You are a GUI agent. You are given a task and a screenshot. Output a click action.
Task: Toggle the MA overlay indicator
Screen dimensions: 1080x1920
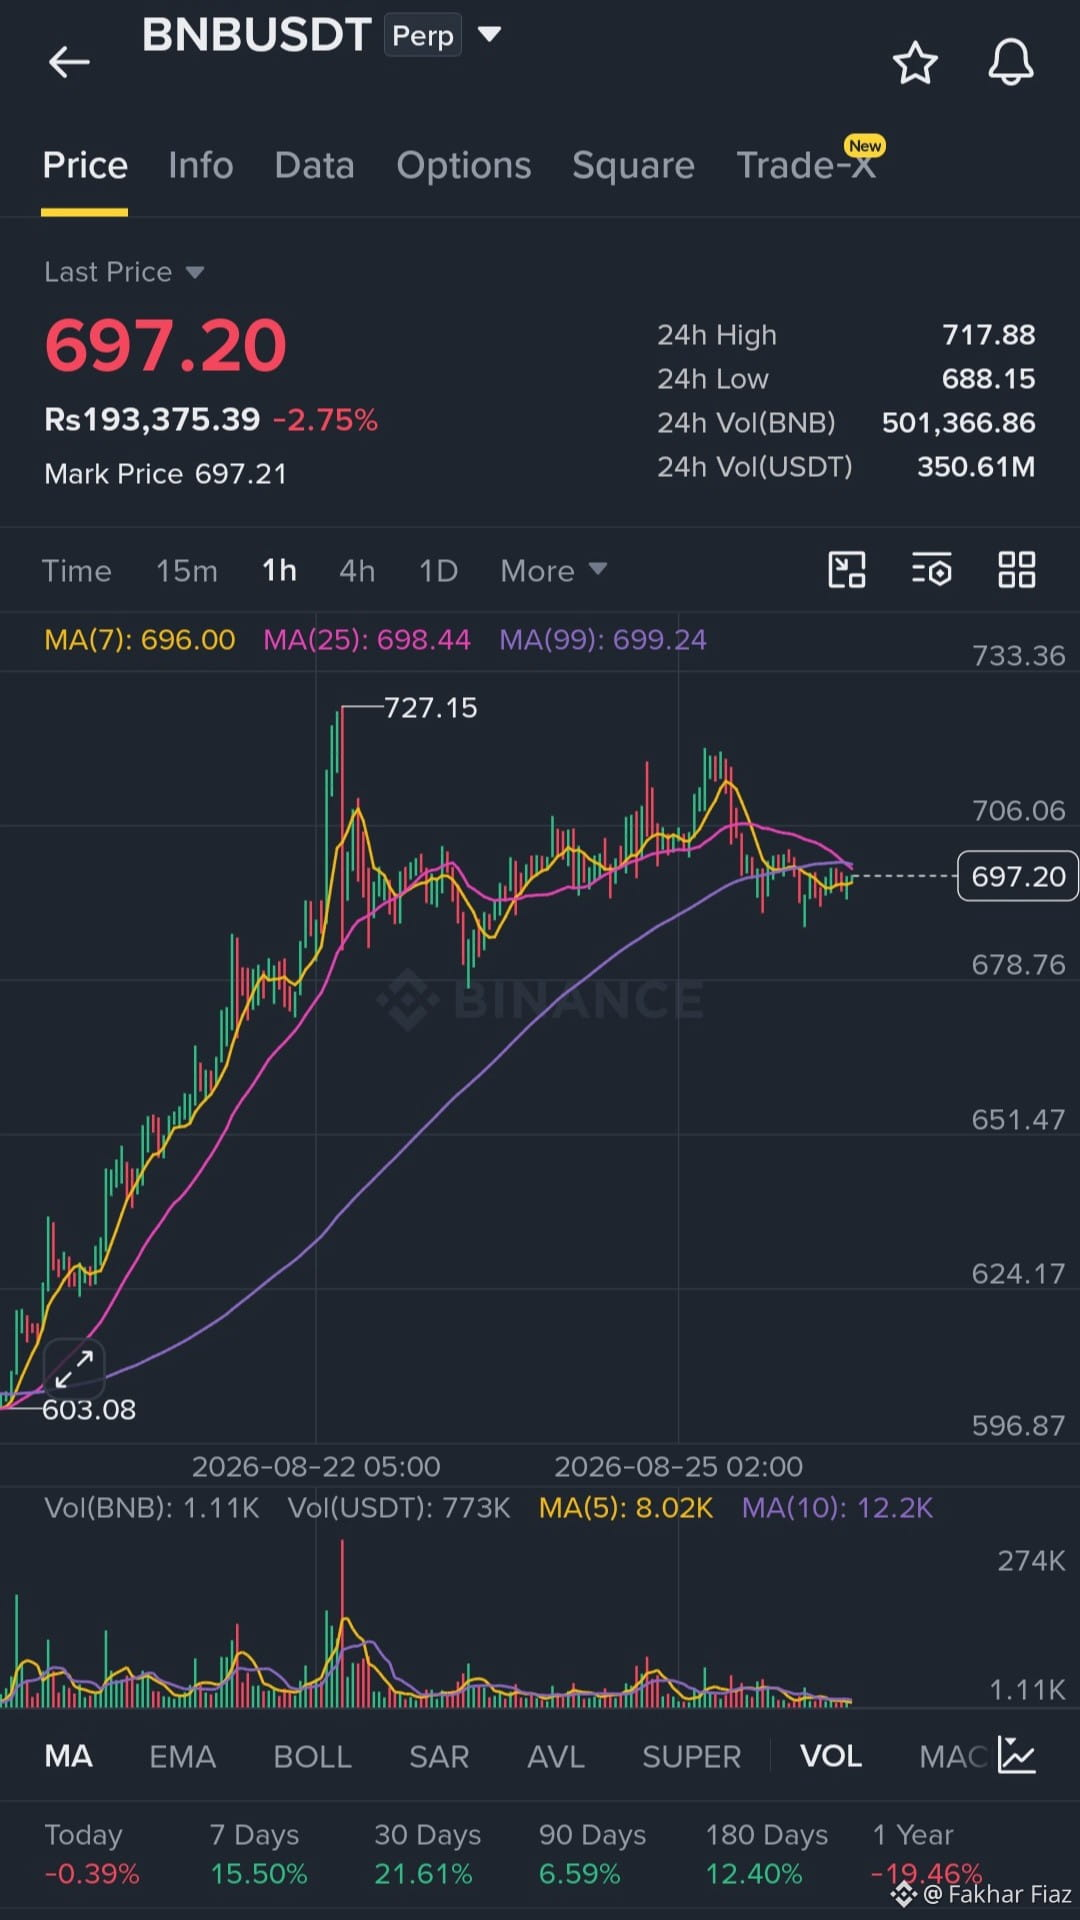69,1756
